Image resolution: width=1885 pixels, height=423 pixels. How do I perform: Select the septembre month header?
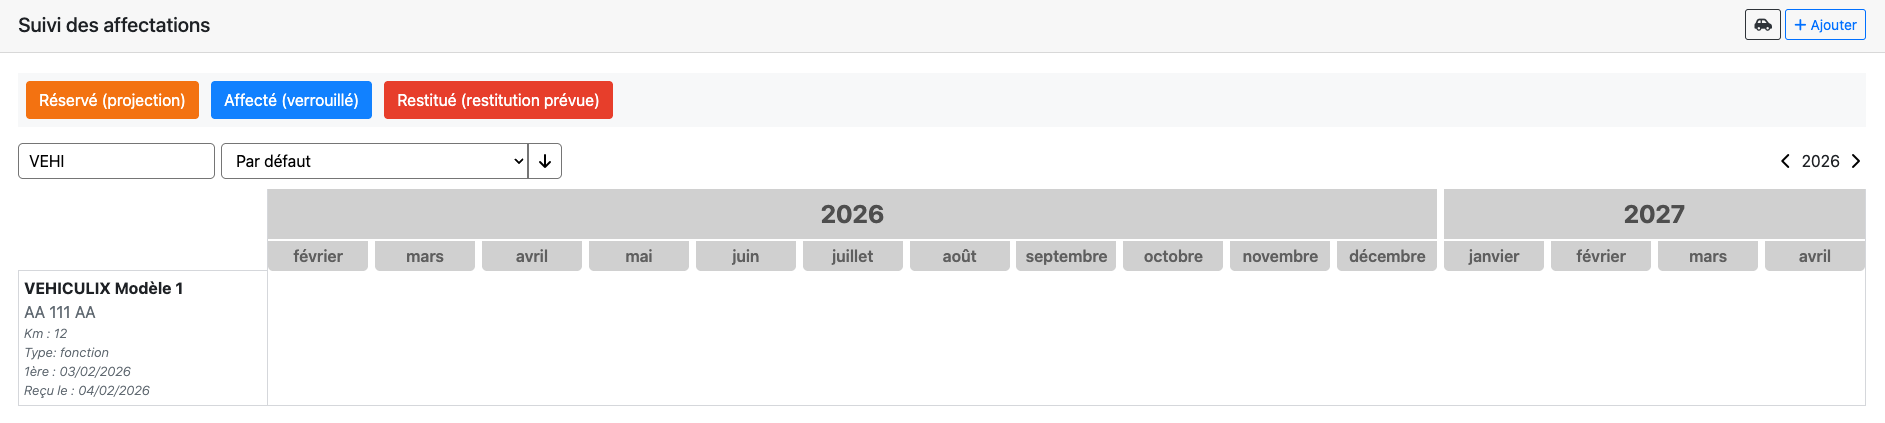(1066, 256)
